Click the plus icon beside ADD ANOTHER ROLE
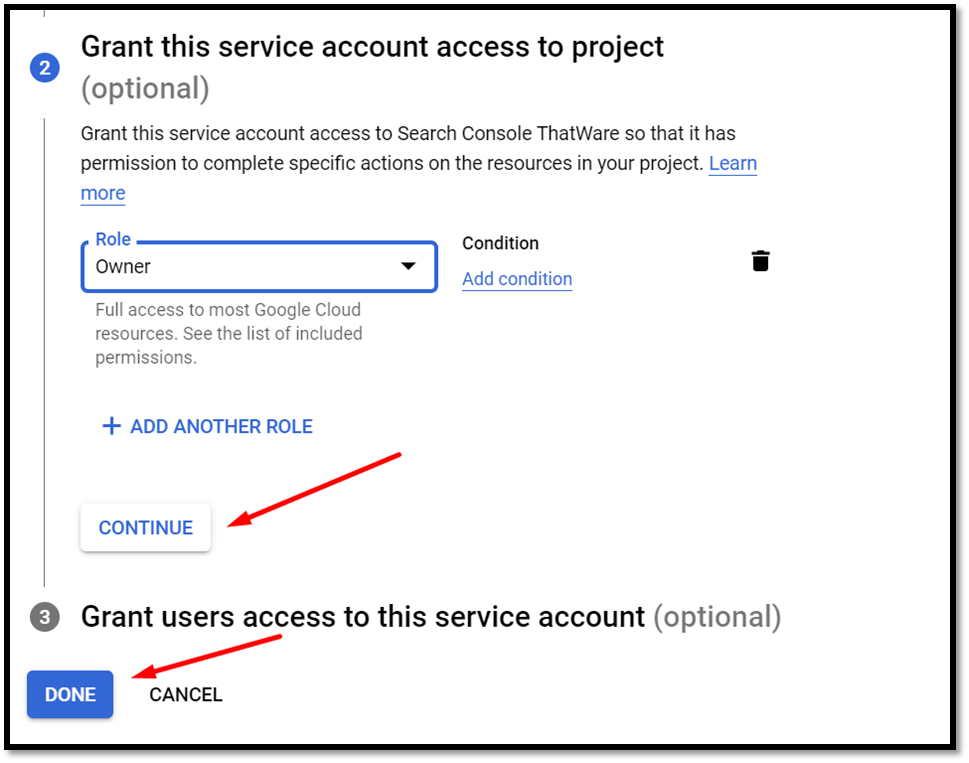 [x=111, y=426]
